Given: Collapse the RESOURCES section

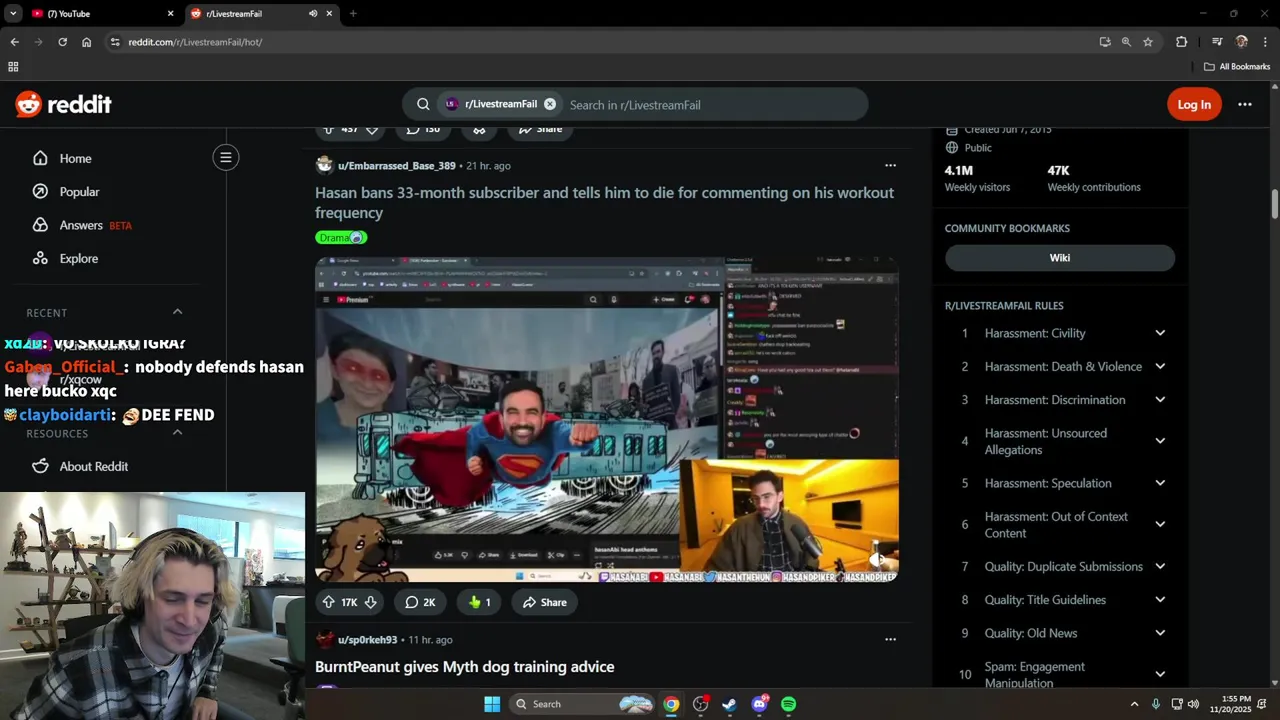Looking at the screenshot, I should pyautogui.click(x=177, y=433).
